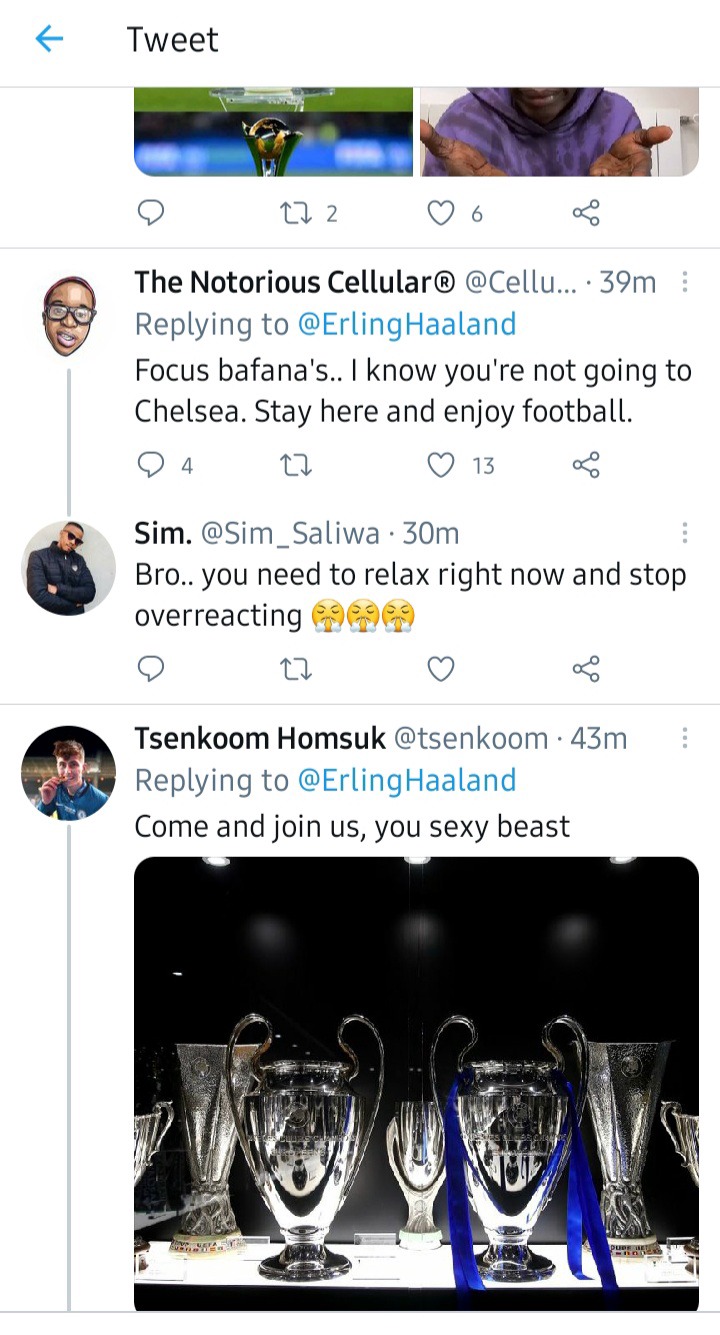Retweet Sim's overreacting tweet

(295, 668)
